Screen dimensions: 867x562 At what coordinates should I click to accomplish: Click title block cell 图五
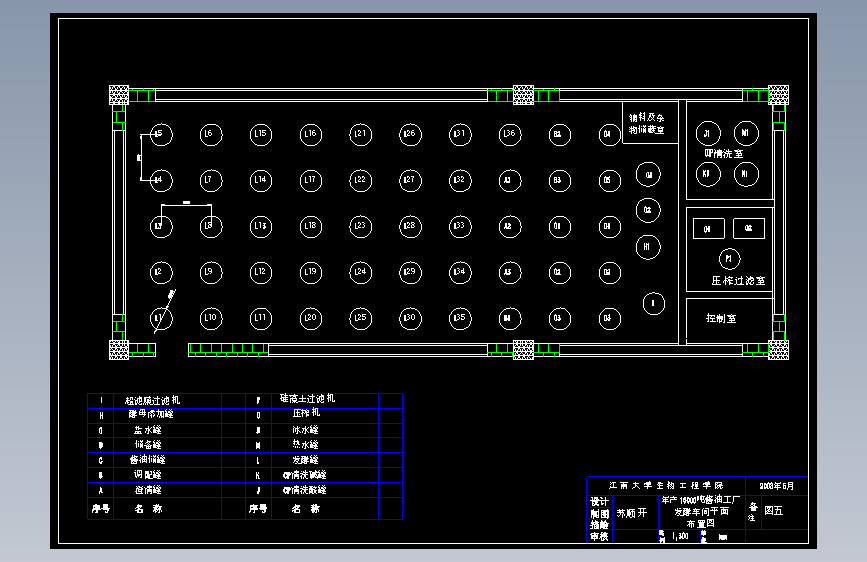[x=774, y=511]
